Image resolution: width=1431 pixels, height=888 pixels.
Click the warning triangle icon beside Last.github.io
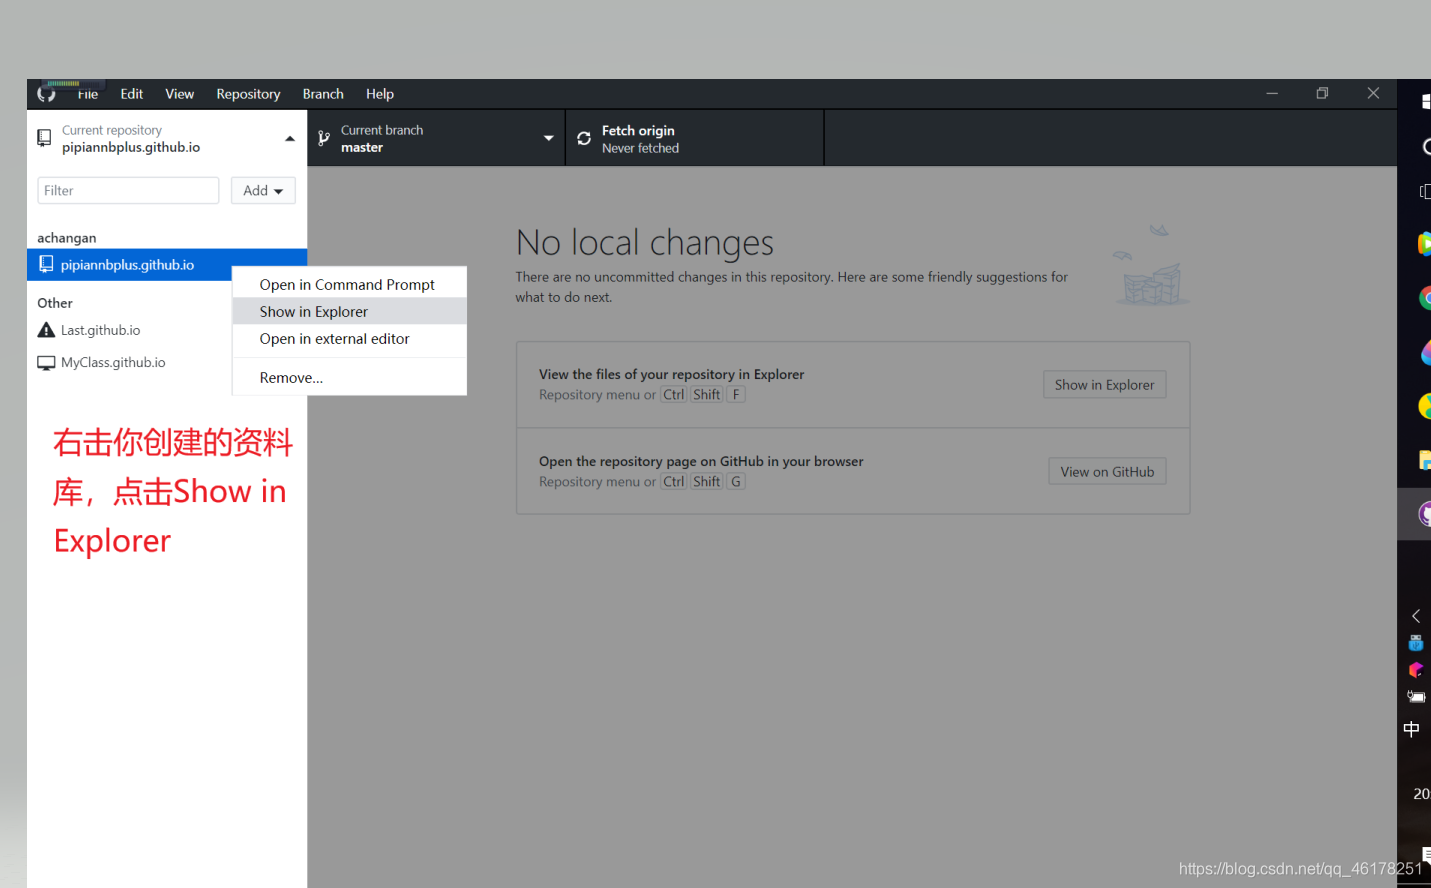point(46,330)
